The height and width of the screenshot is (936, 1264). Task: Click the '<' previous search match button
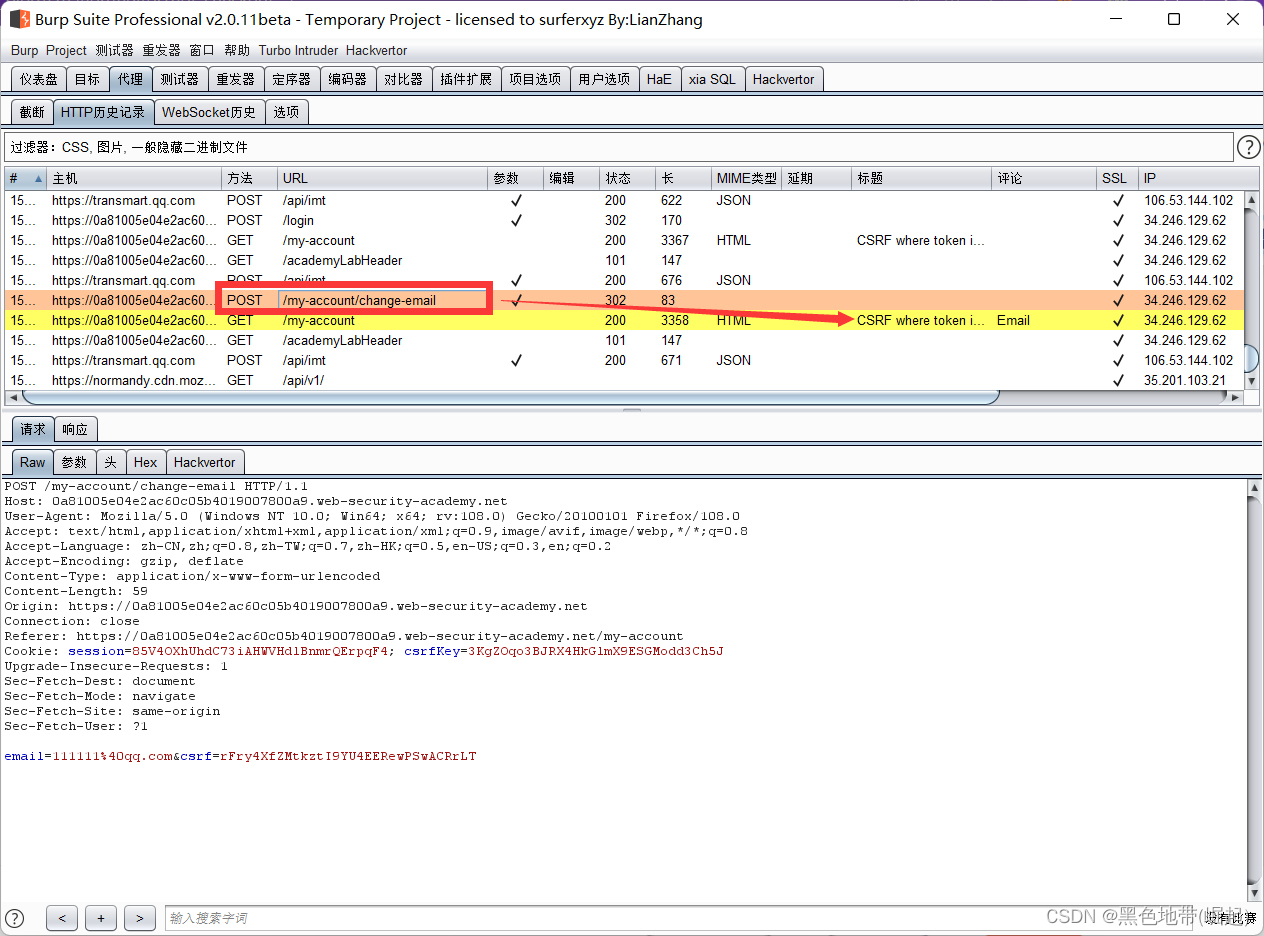62,918
